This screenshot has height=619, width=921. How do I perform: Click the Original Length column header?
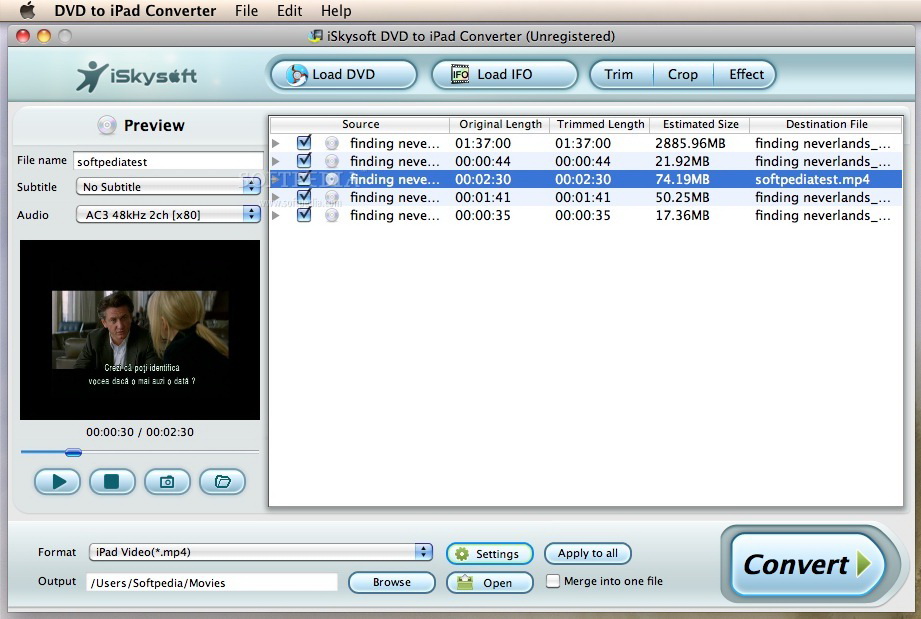pyautogui.click(x=500, y=124)
